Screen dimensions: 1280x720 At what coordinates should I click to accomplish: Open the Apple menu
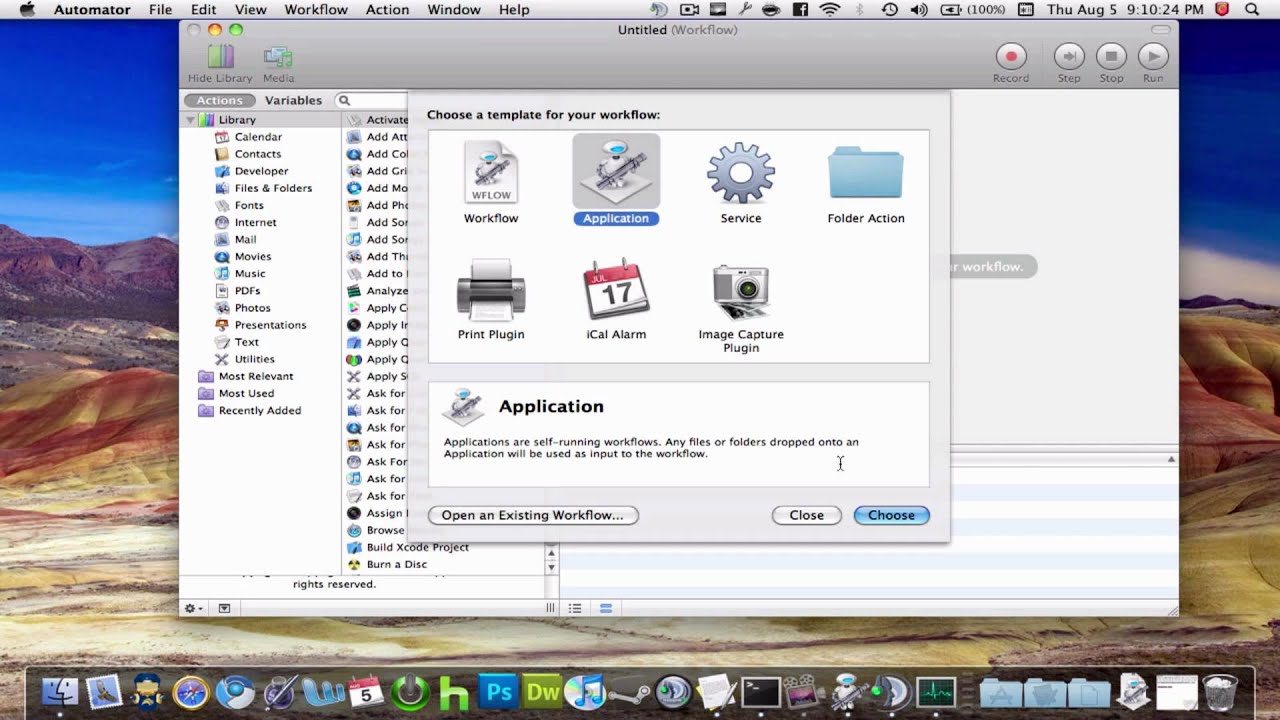point(27,10)
